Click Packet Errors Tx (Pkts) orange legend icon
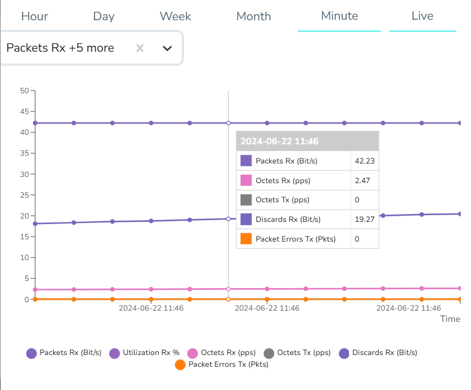The height and width of the screenshot is (390, 471). pyautogui.click(x=180, y=365)
